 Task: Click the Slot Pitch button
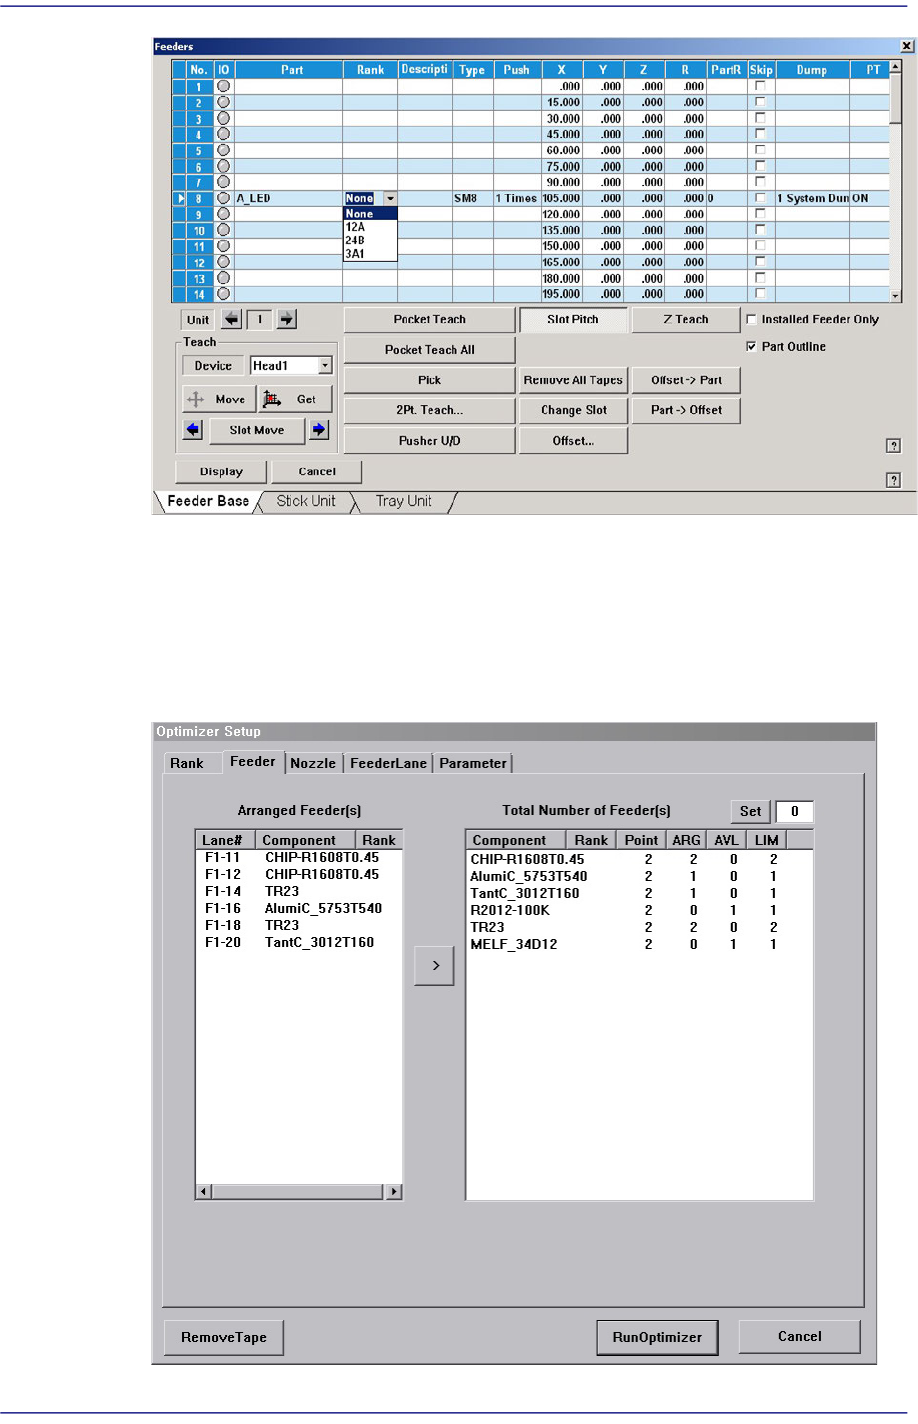[573, 319]
